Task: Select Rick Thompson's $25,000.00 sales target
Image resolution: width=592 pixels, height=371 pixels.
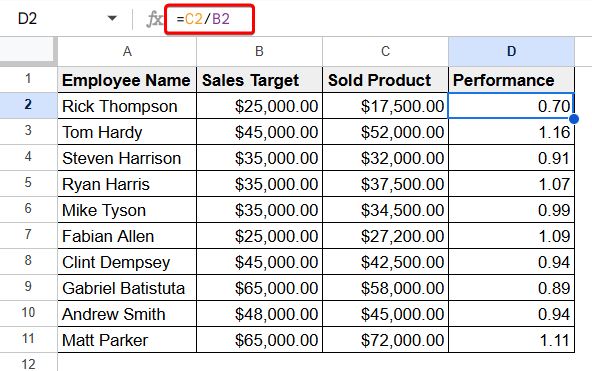Action: click(259, 106)
